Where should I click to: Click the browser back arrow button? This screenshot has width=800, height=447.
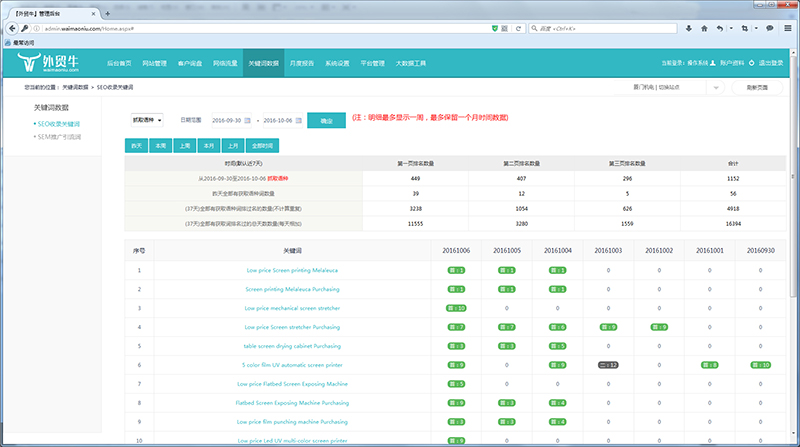tap(13, 30)
